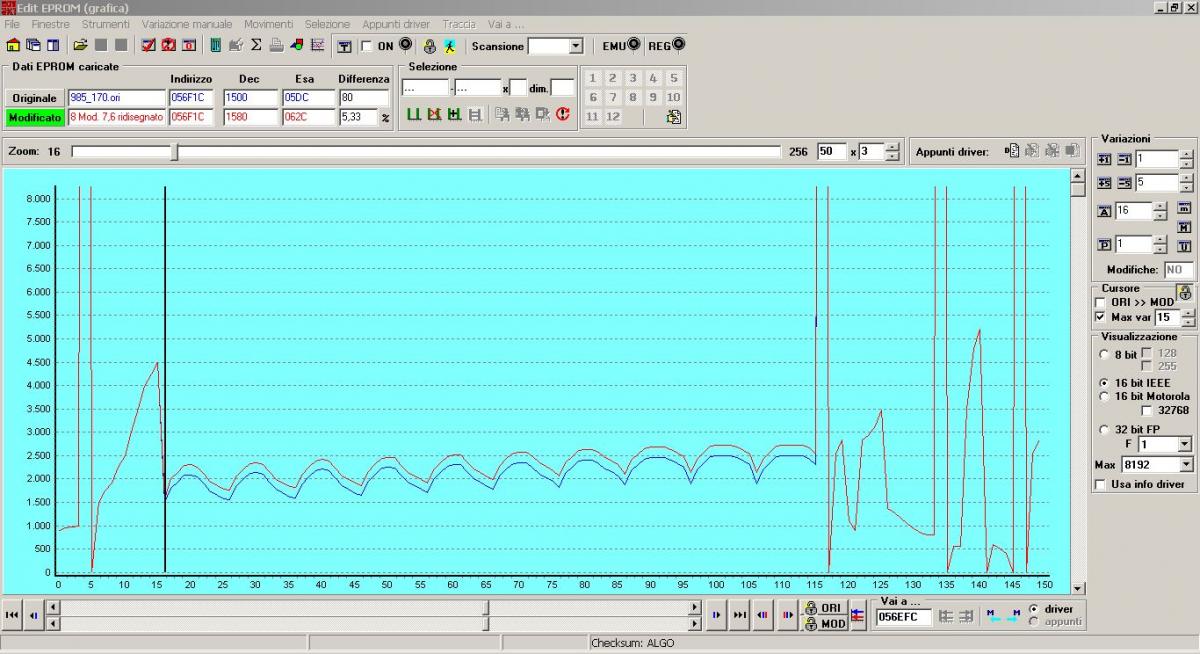Toggle the ON checkbox in toolbar

click(x=366, y=46)
